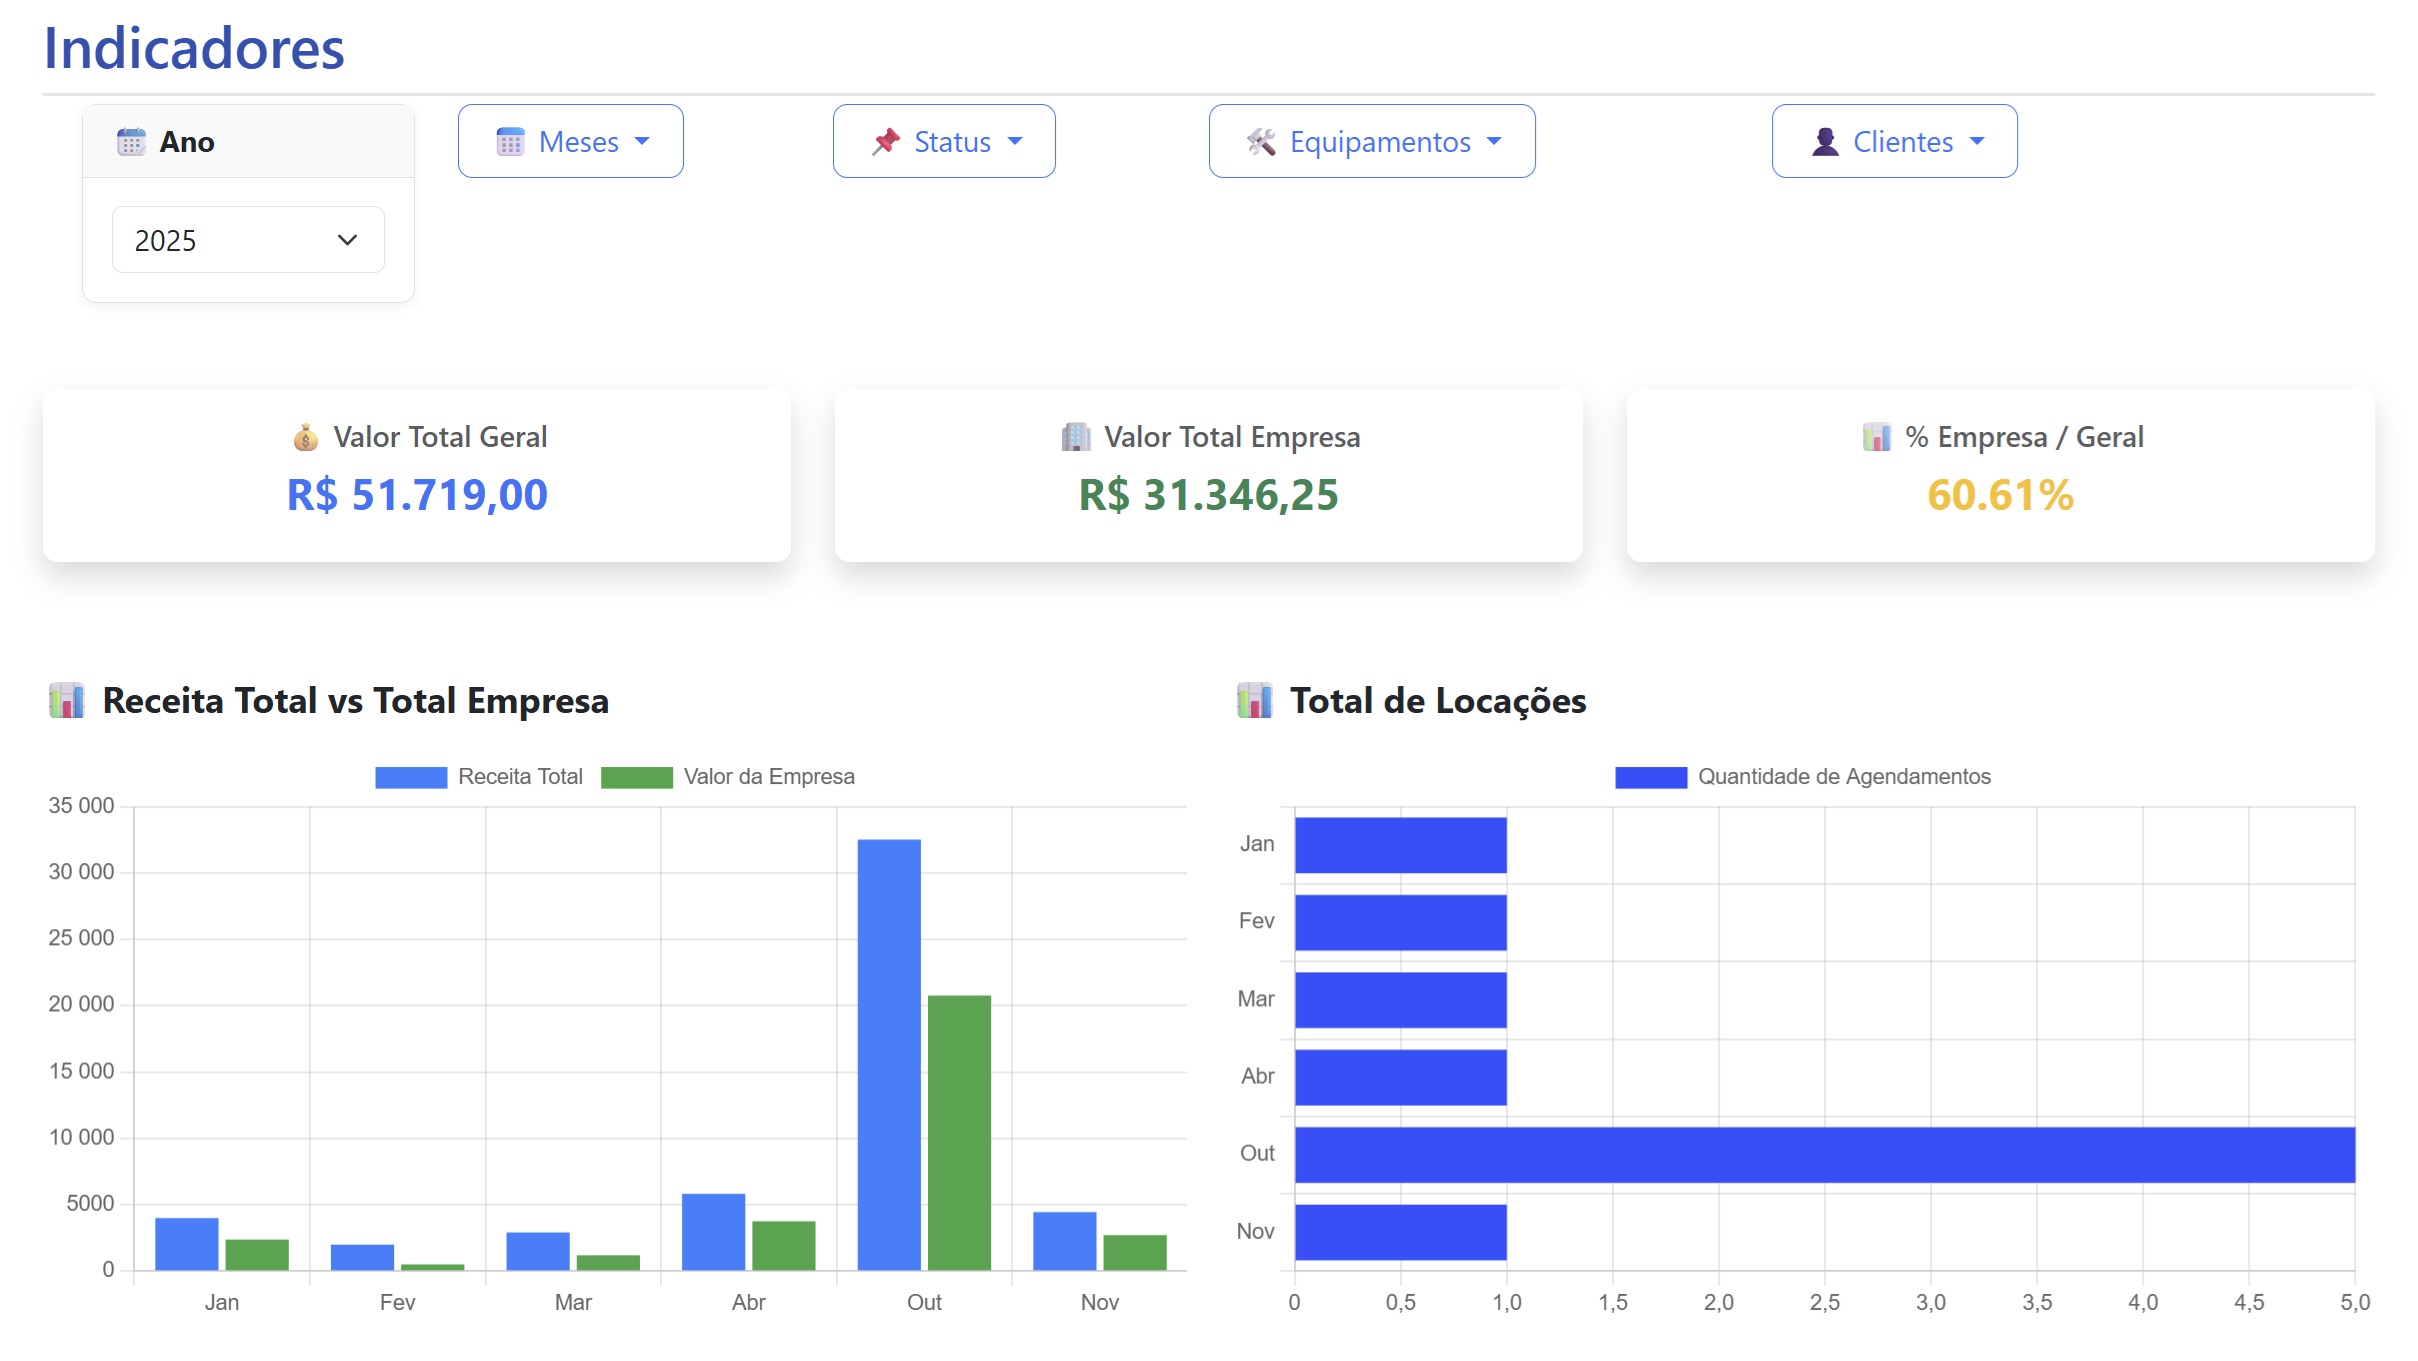The height and width of the screenshot is (1361, 2418).
Task: Click the Out bar in Total de Locações chart
Action: point(1824,1154)
